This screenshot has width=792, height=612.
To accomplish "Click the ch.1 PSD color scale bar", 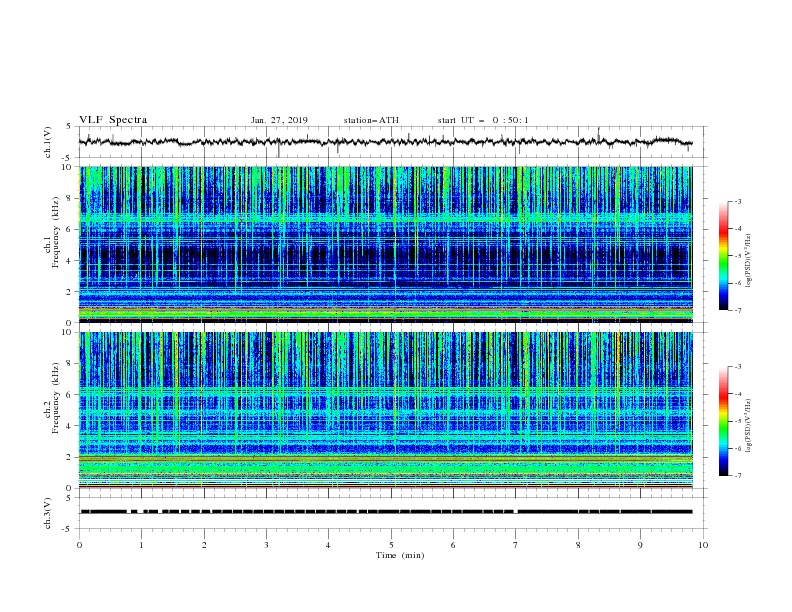I will point(723,256).
